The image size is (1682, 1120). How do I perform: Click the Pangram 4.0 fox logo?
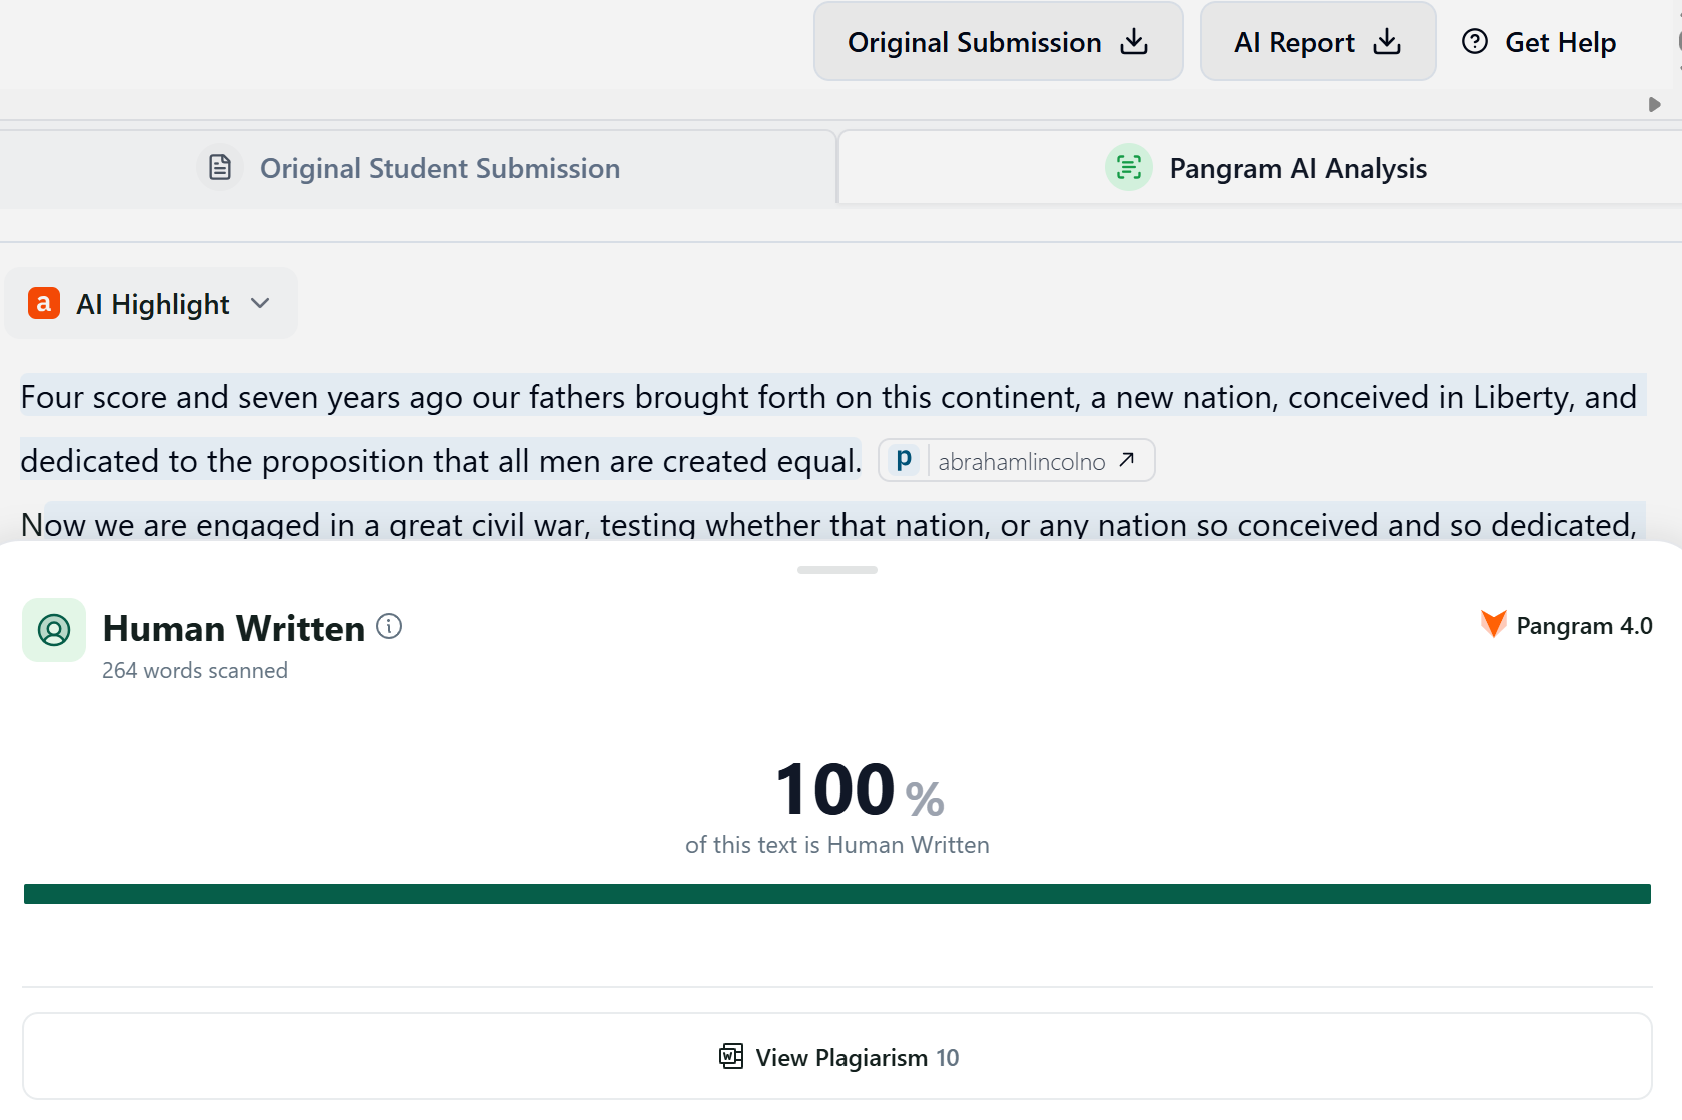tap(1493, 624)
